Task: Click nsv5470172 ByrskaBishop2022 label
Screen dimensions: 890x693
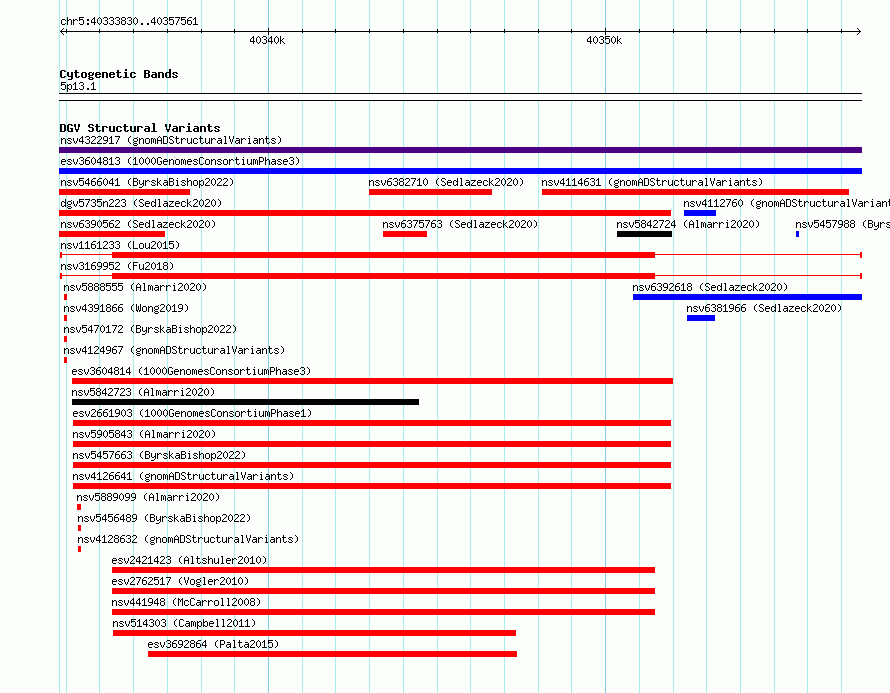Action: coord(150,329)
